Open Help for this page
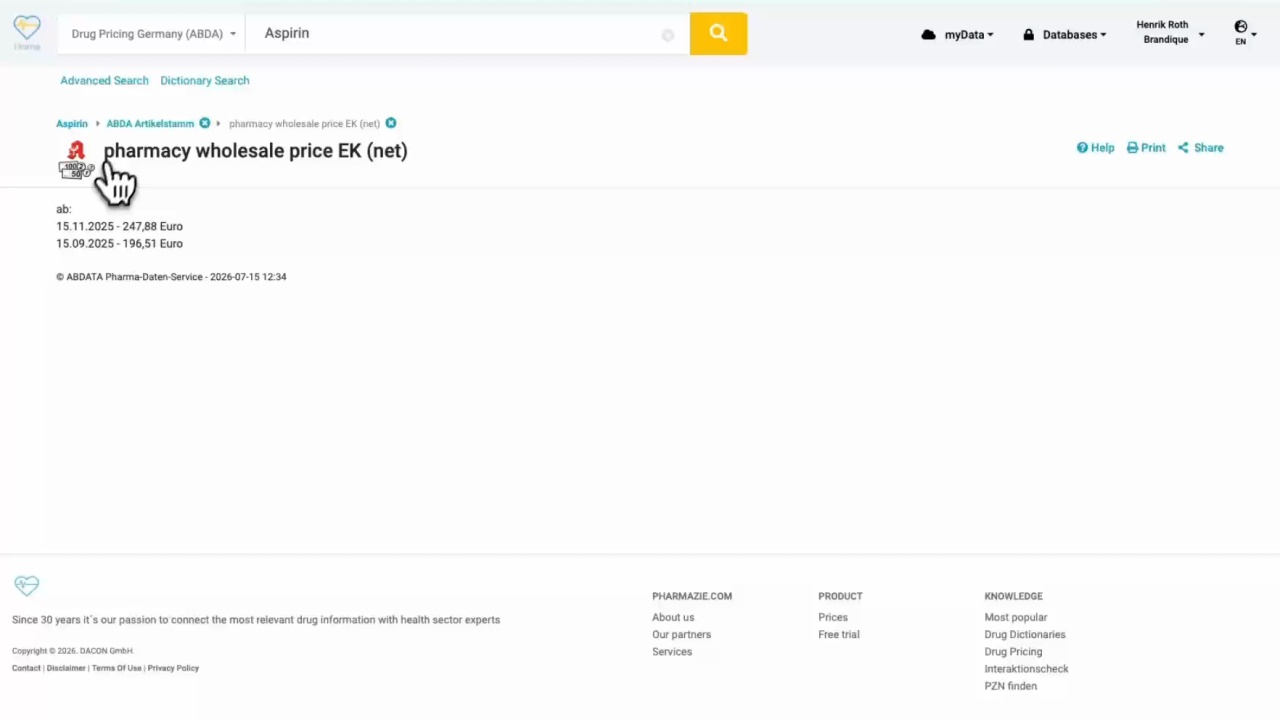 1095,148
